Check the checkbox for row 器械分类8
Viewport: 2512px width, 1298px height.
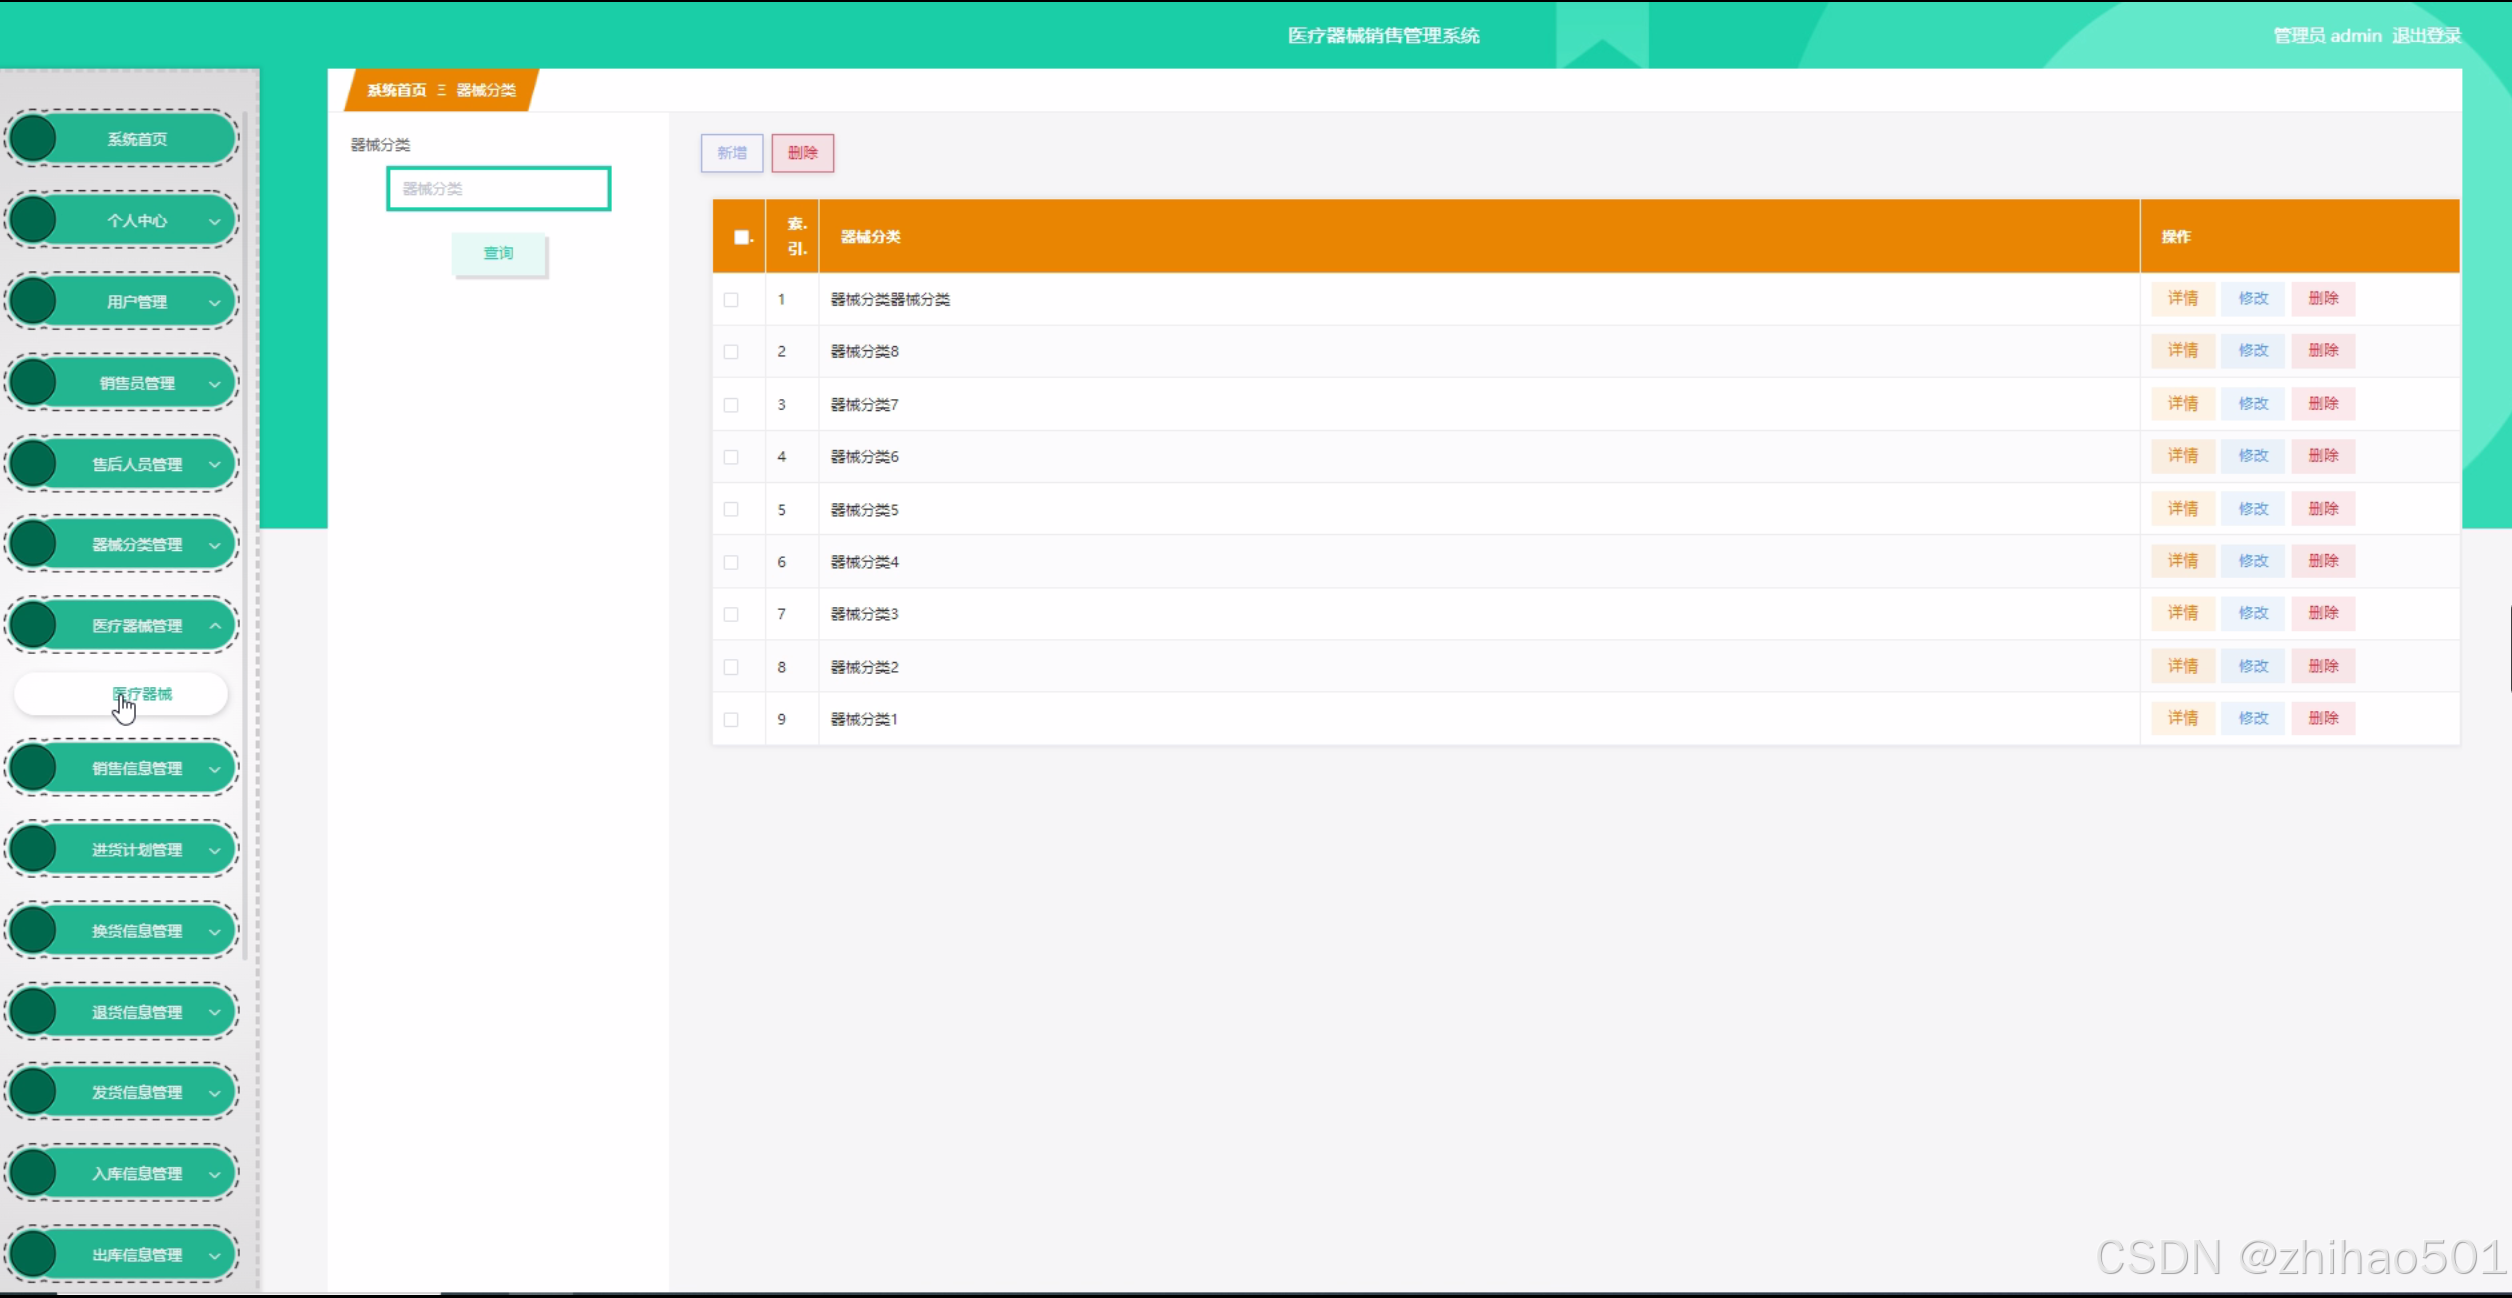point(731,352)
